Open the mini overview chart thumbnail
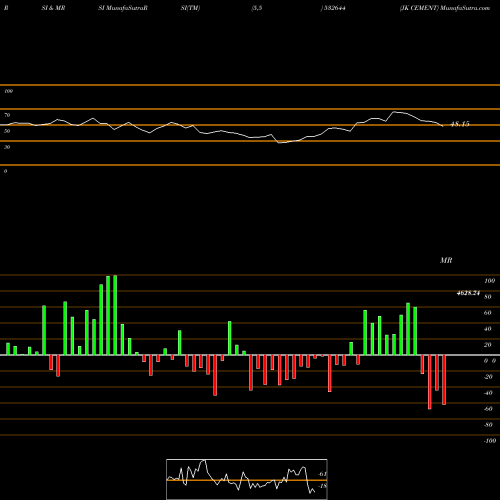 click(247, 479)
